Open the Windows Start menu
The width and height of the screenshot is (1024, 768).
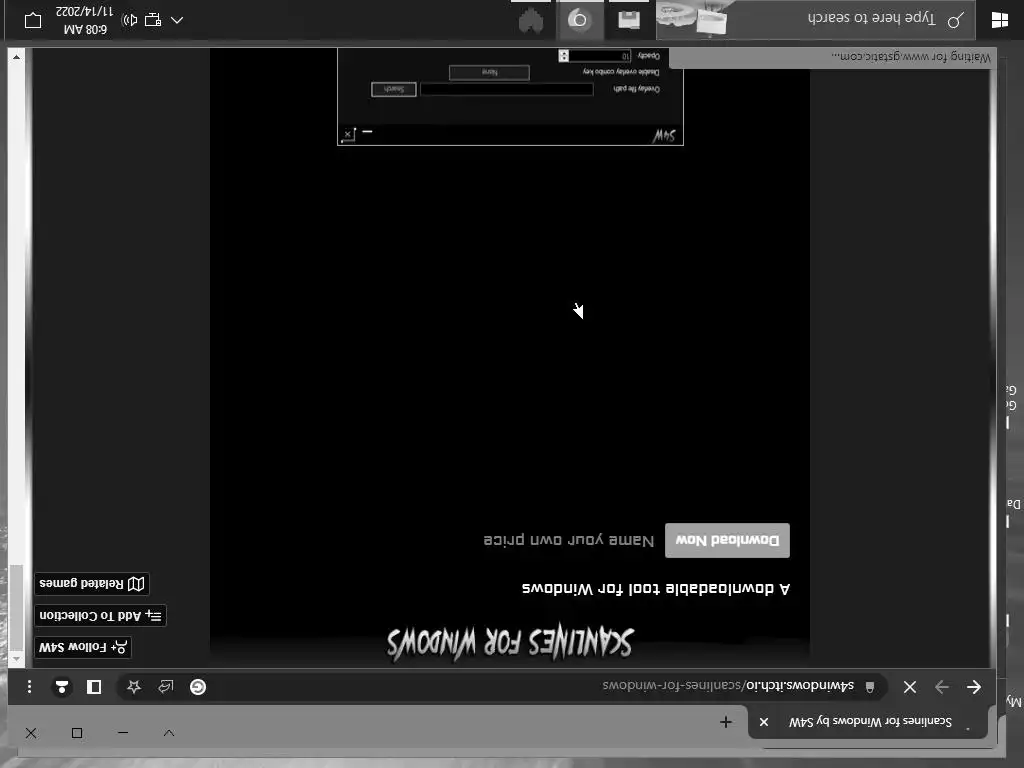pos(999,20)
